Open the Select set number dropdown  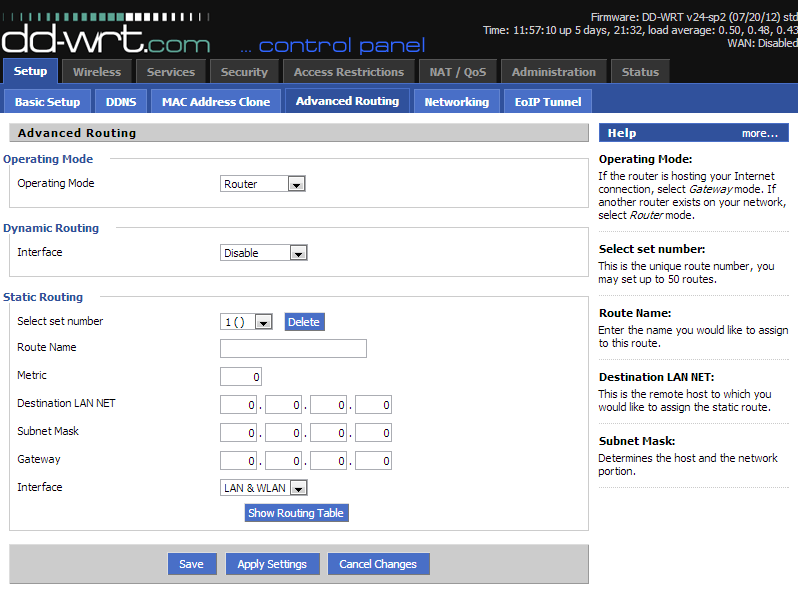(x=247, y=322)
